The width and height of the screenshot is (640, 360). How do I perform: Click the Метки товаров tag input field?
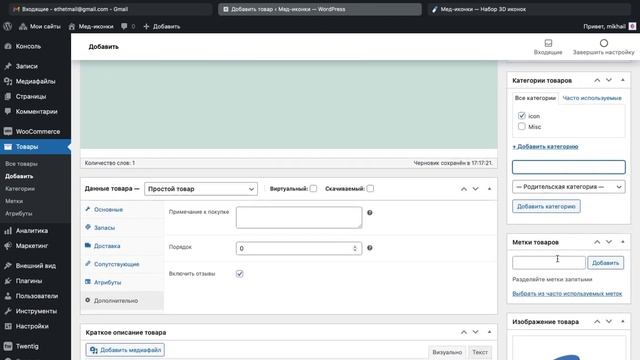coord(549,263)
